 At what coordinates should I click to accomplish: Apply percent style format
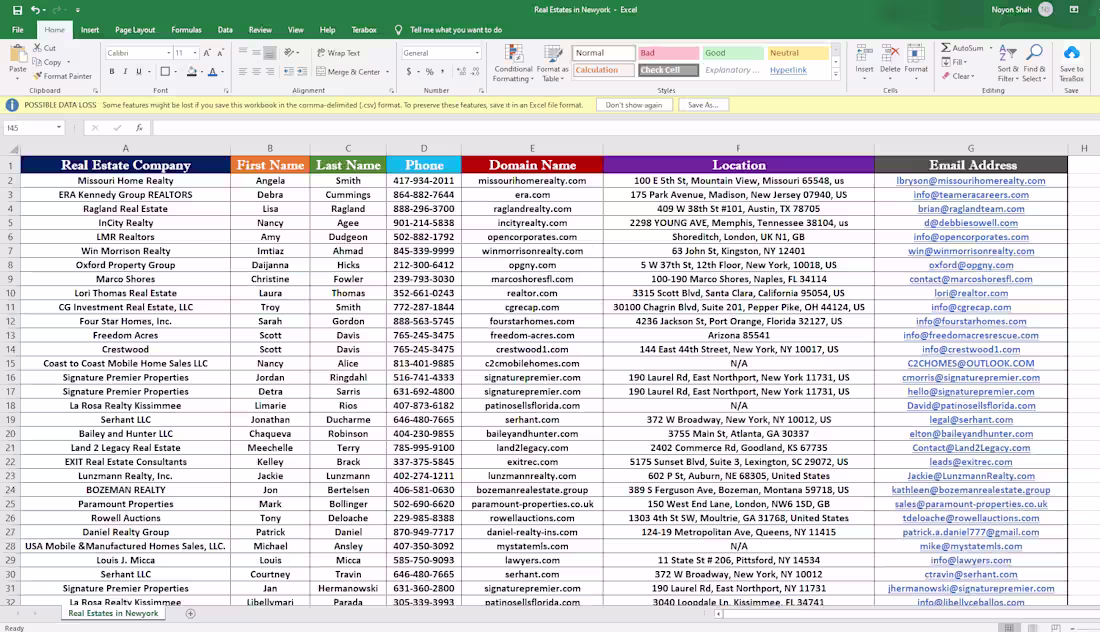pyautogui.click(x=429, y=72)
